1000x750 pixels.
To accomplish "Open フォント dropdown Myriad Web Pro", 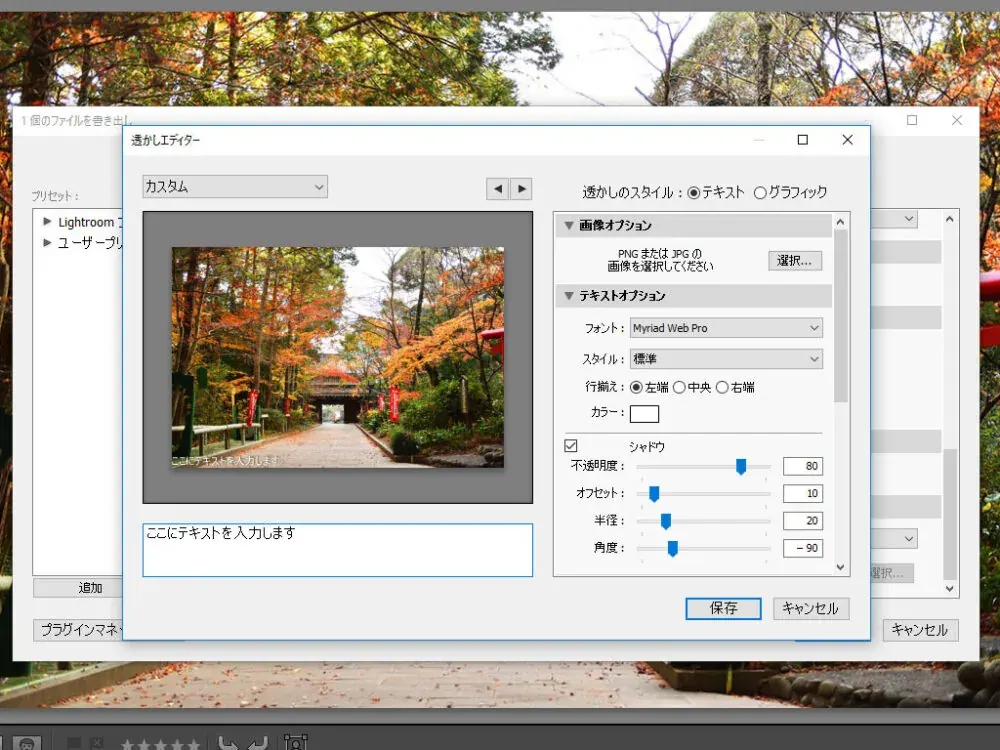I will (x=726, y=328).
